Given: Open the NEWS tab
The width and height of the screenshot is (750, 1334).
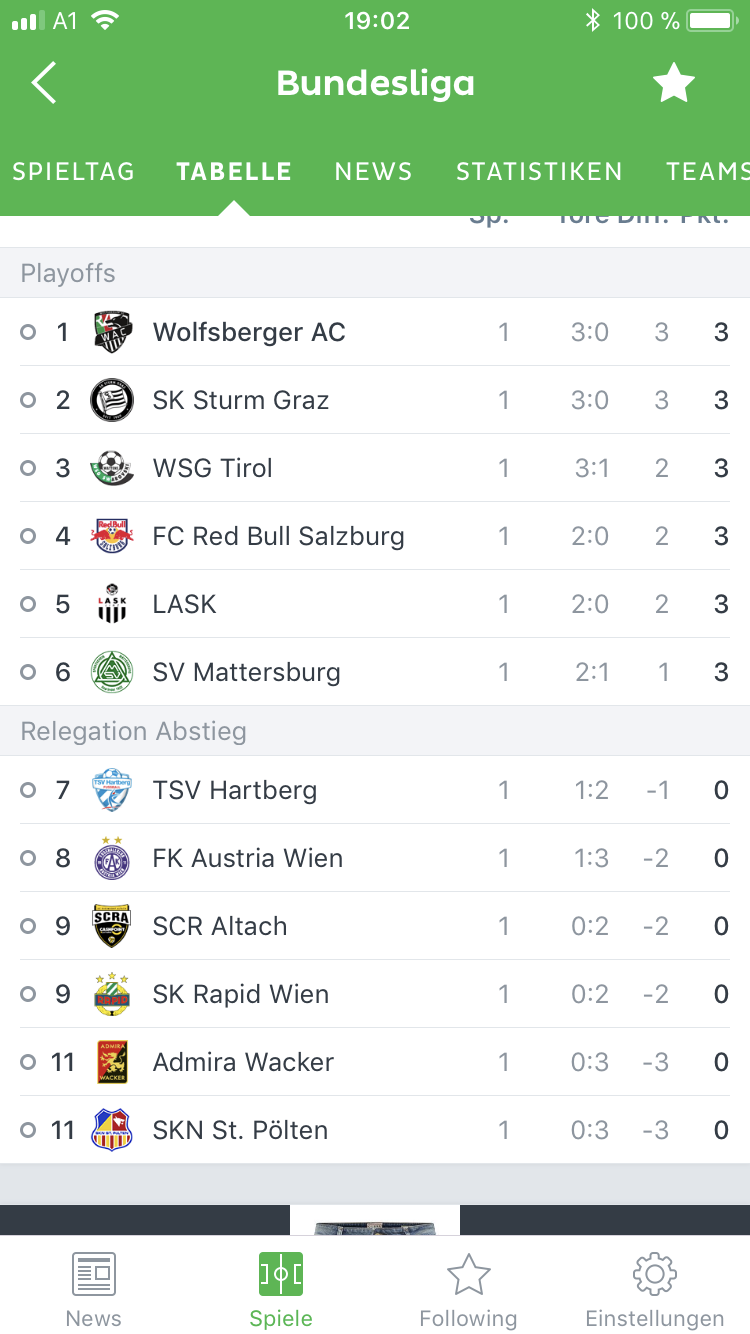Looking at the screenshot, I should point(374,171).
